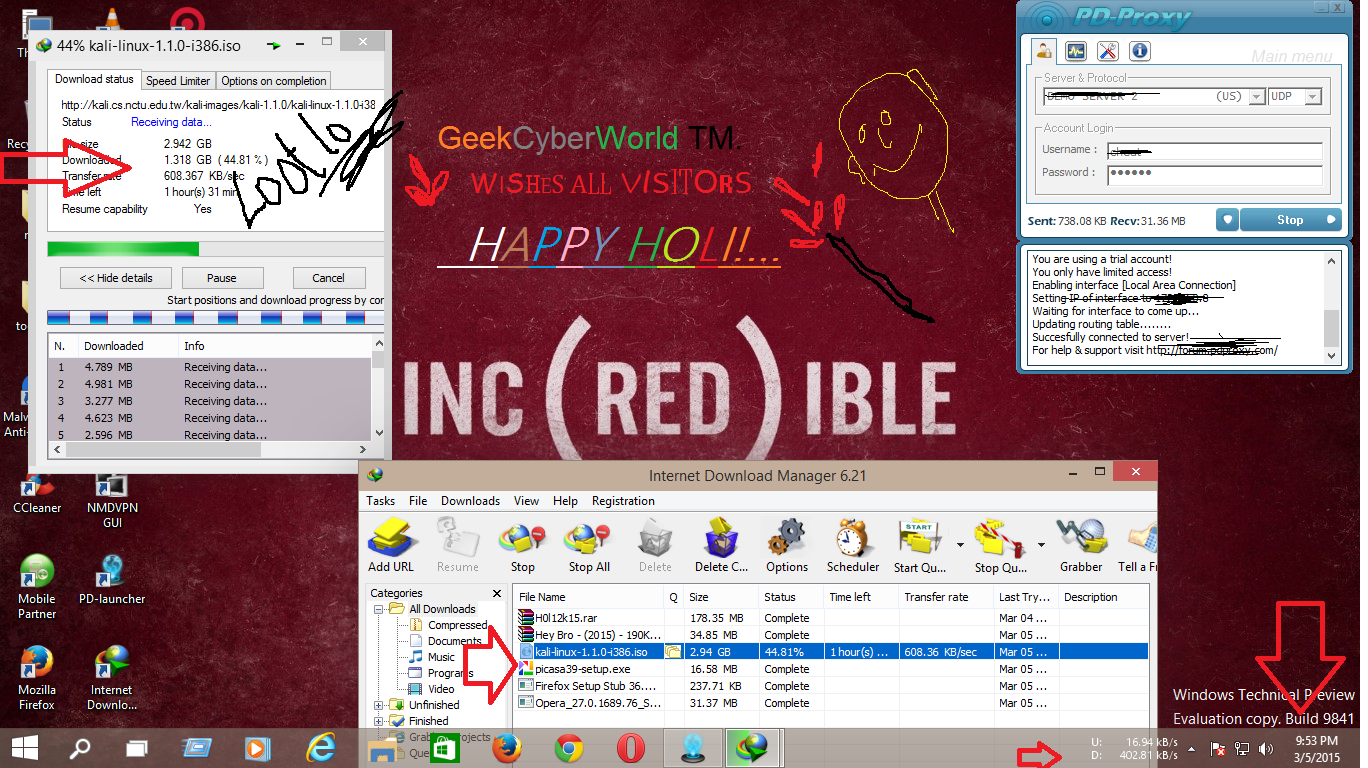Click Username field in PD-Proxy
The image size is (1368, 768).
pyautogui.click(x=1214, y=151)
